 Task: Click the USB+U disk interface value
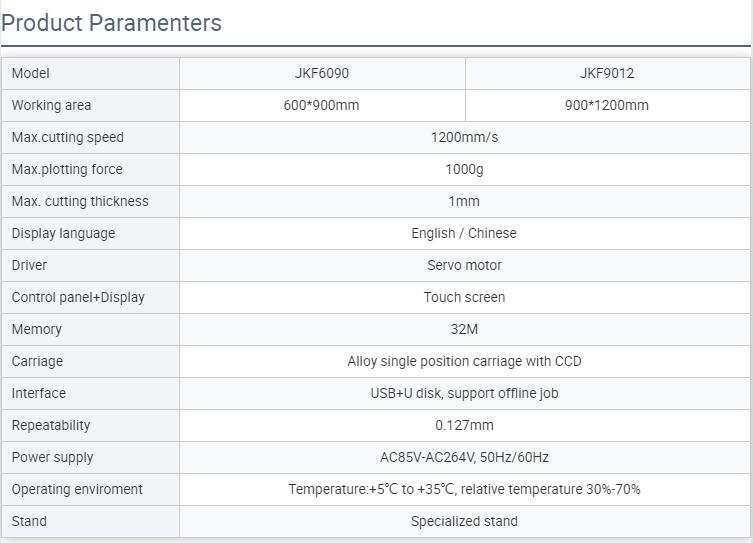(464, 393)
